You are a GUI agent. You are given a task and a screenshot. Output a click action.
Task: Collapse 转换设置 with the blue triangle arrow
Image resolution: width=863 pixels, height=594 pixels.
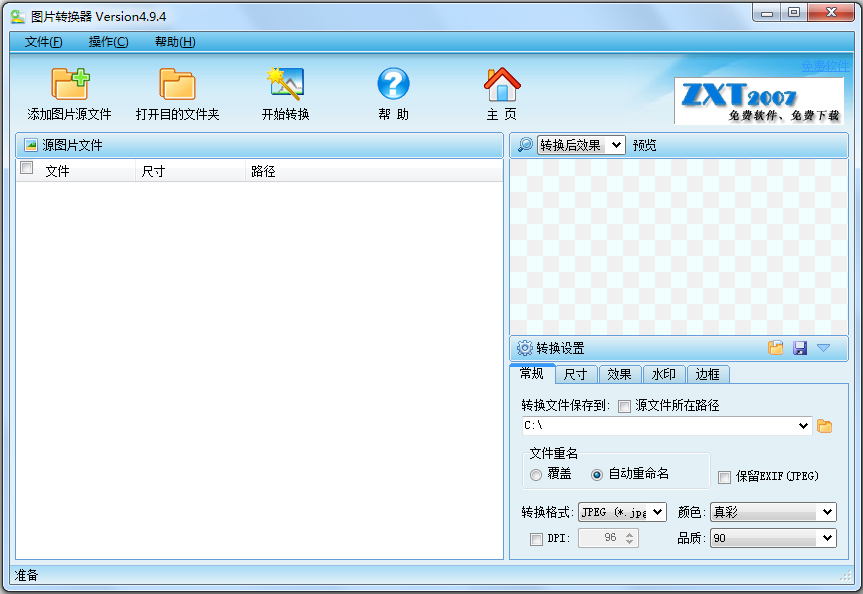point(823,348)
